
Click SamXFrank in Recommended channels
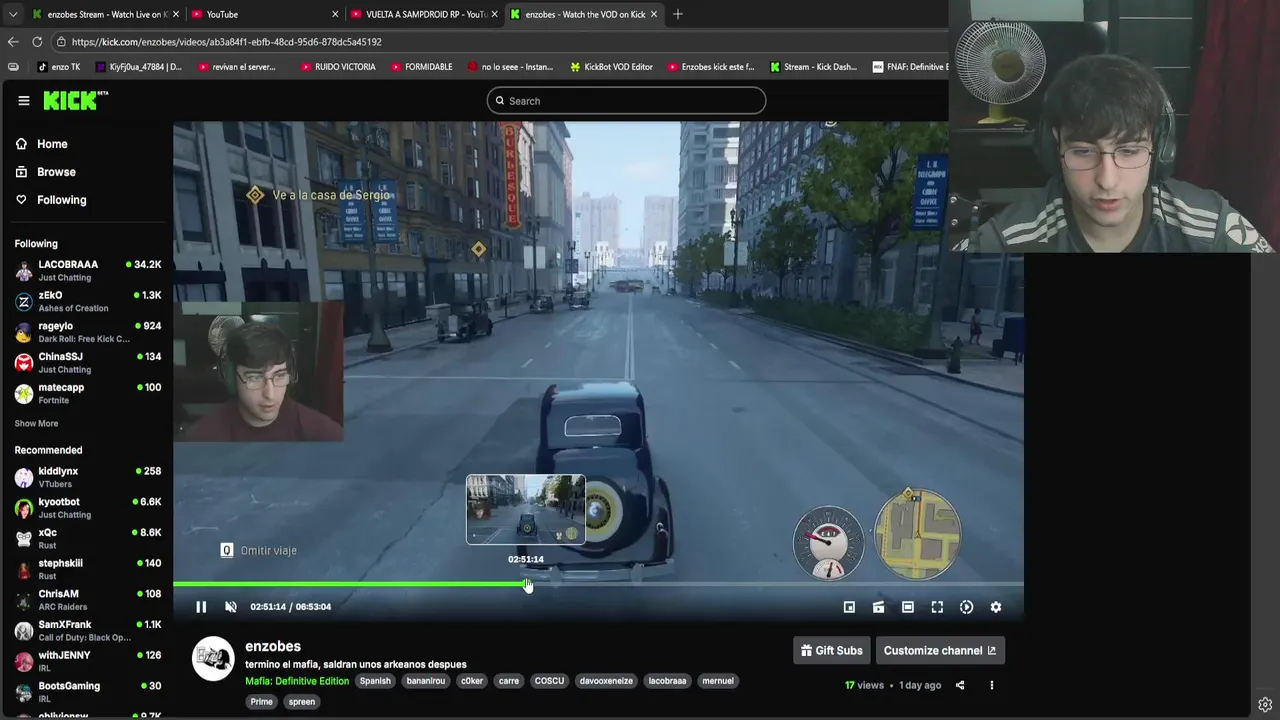pos(88,631)
